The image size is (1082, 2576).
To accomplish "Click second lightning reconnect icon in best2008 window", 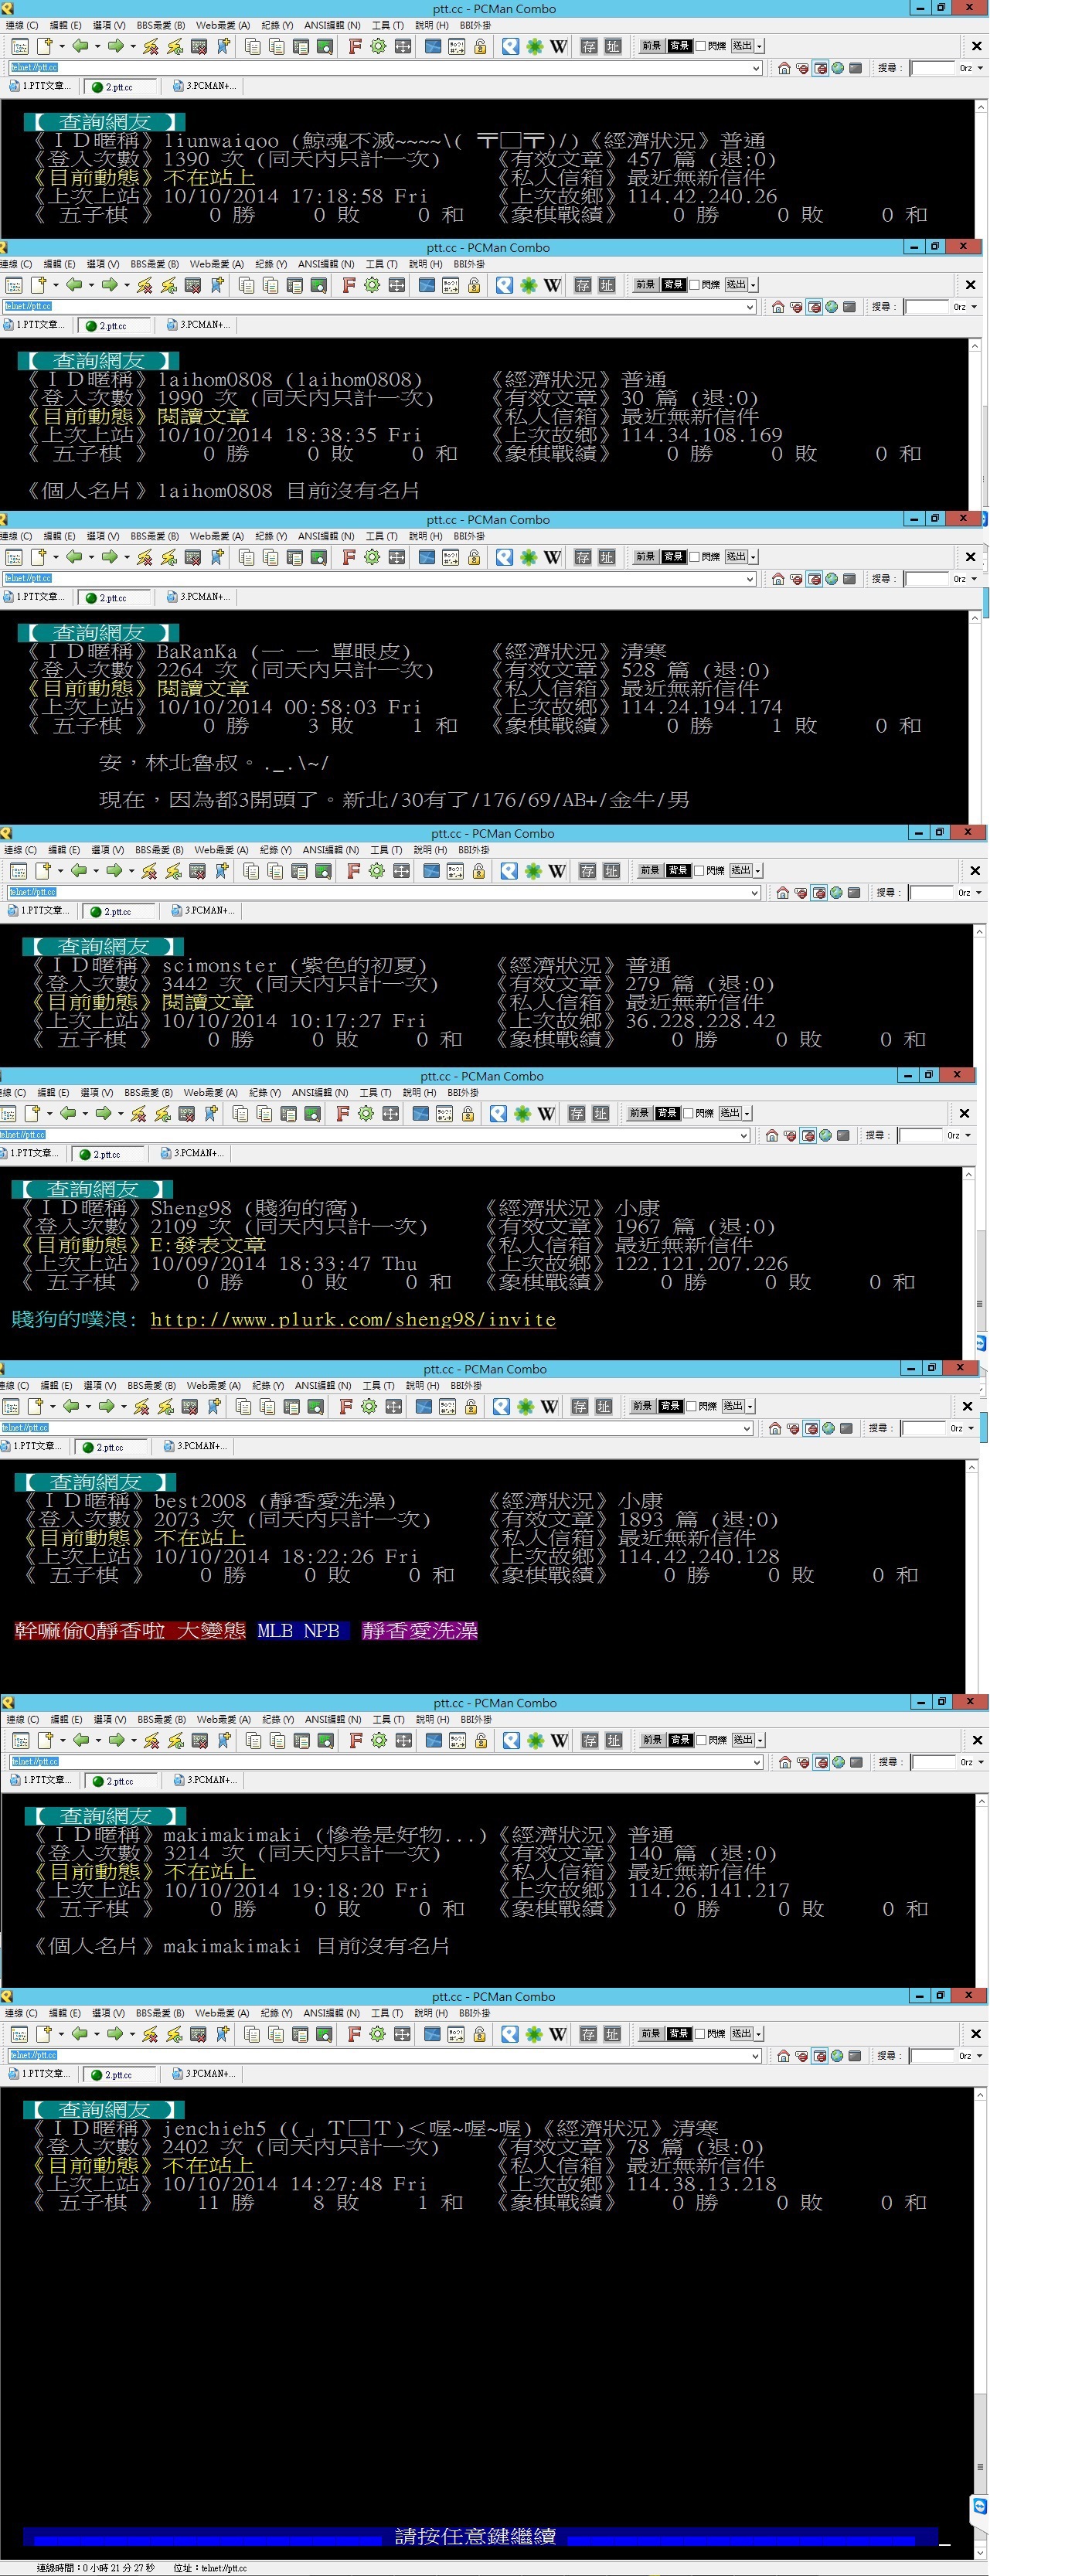I will coord(165,1407).
